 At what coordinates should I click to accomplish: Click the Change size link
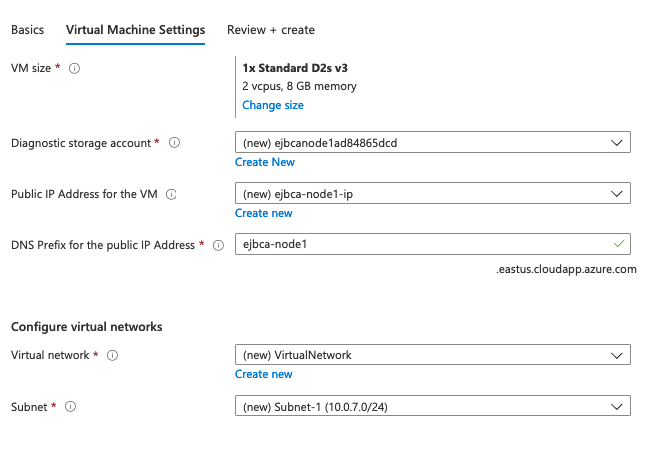272,105
